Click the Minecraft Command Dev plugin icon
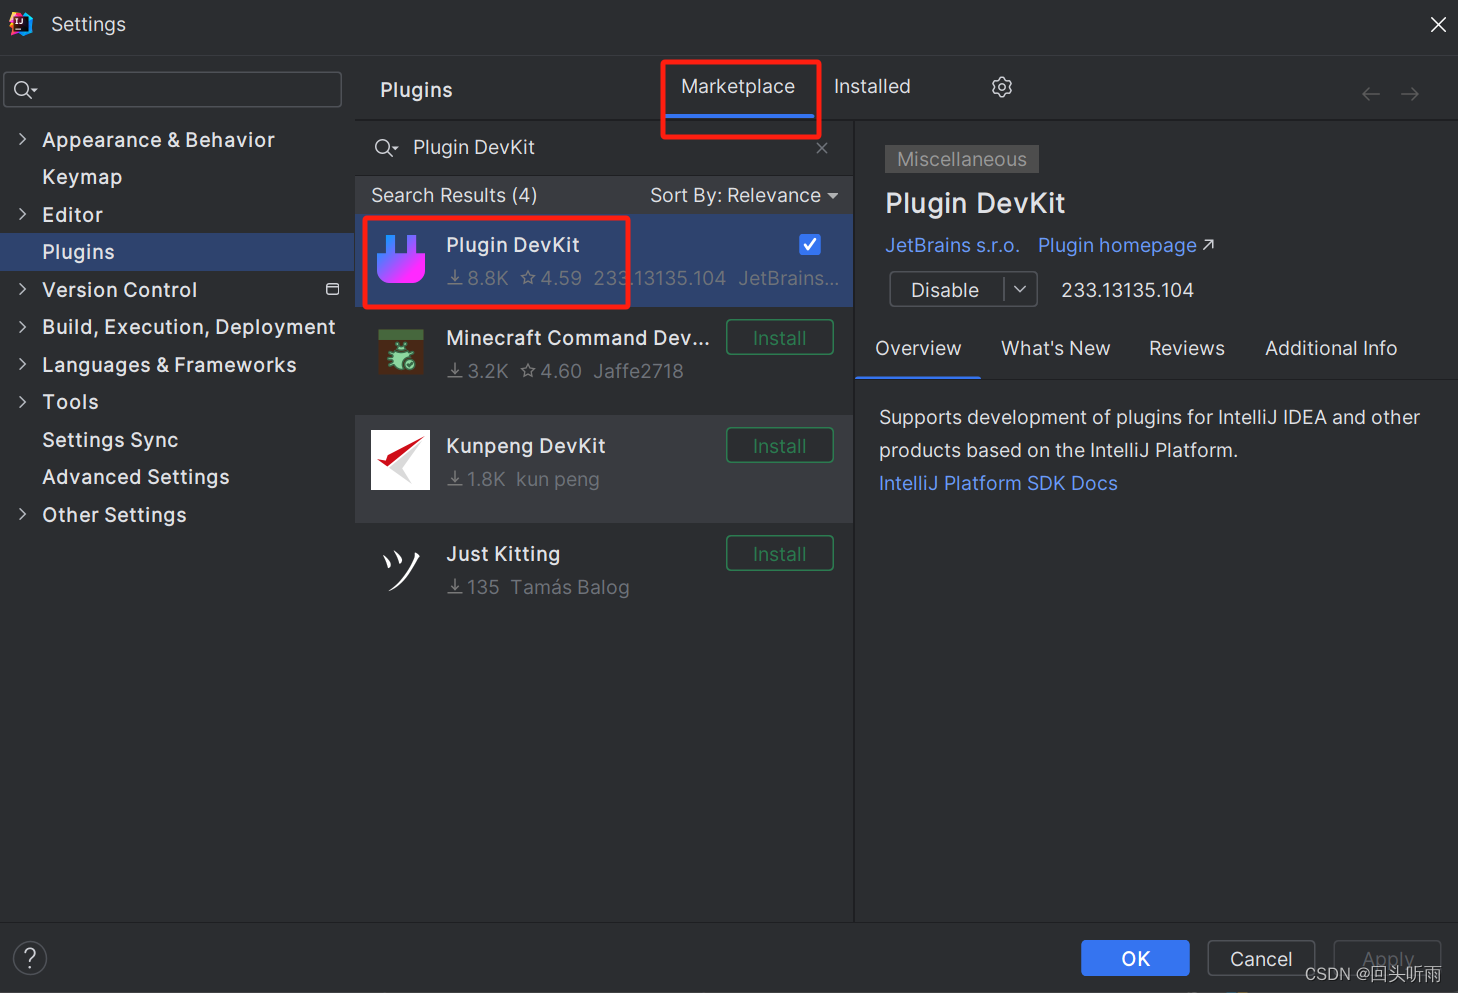1458x993 pixels. 401,353
